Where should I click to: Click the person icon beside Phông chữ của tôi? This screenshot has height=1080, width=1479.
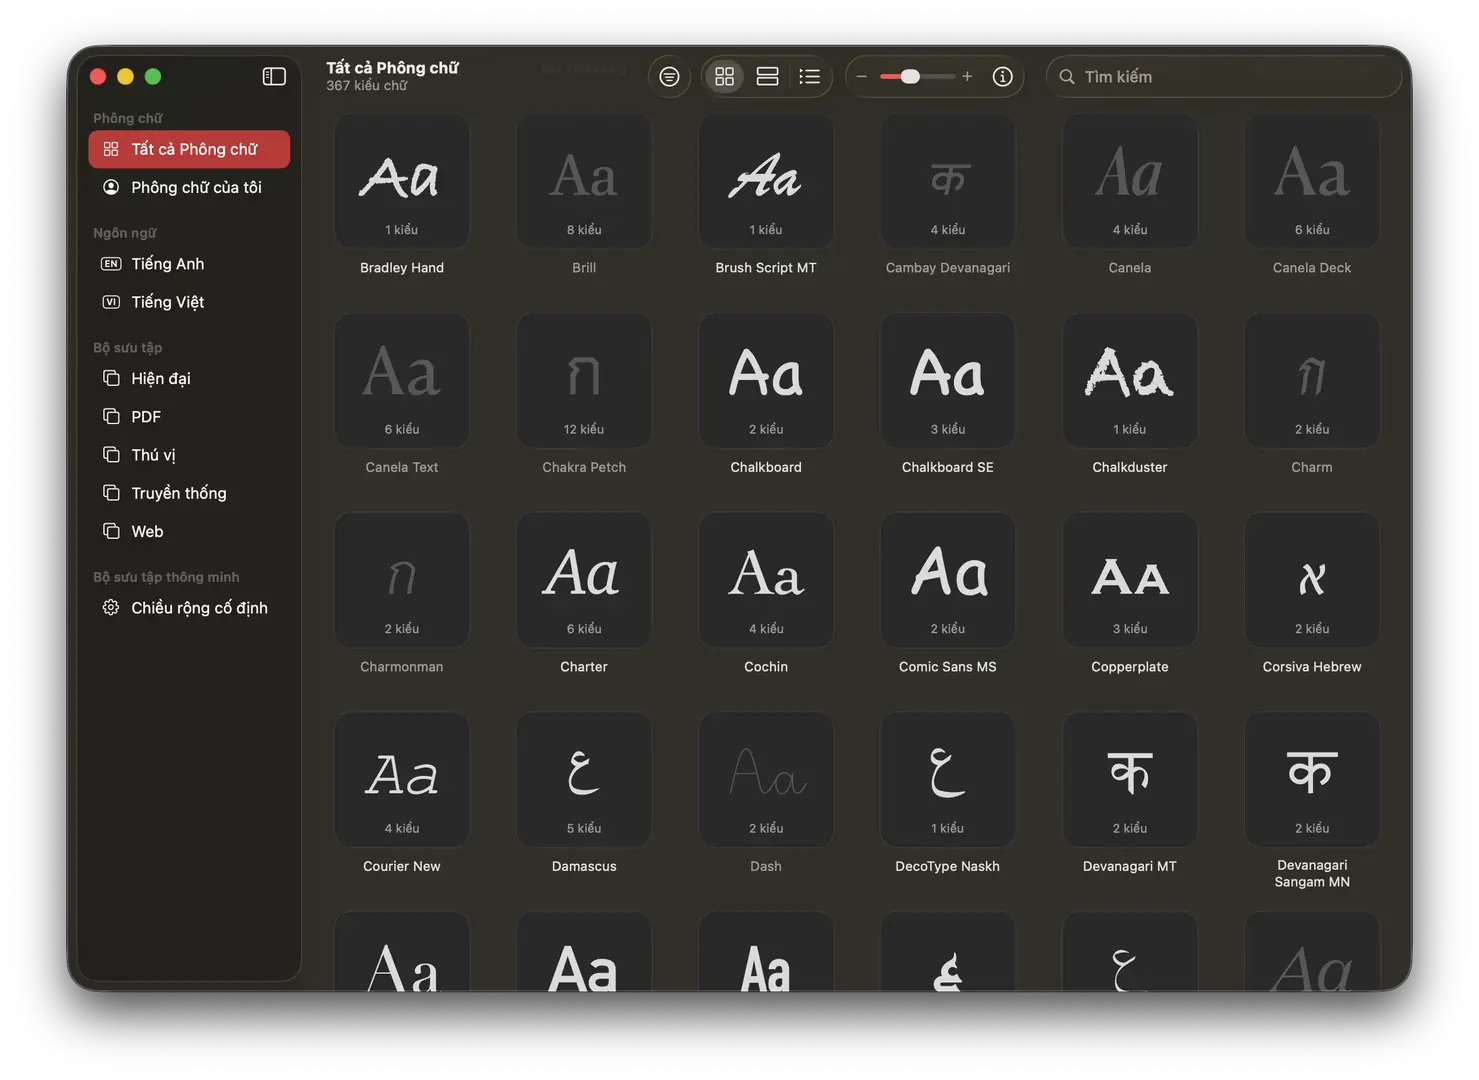111,187
